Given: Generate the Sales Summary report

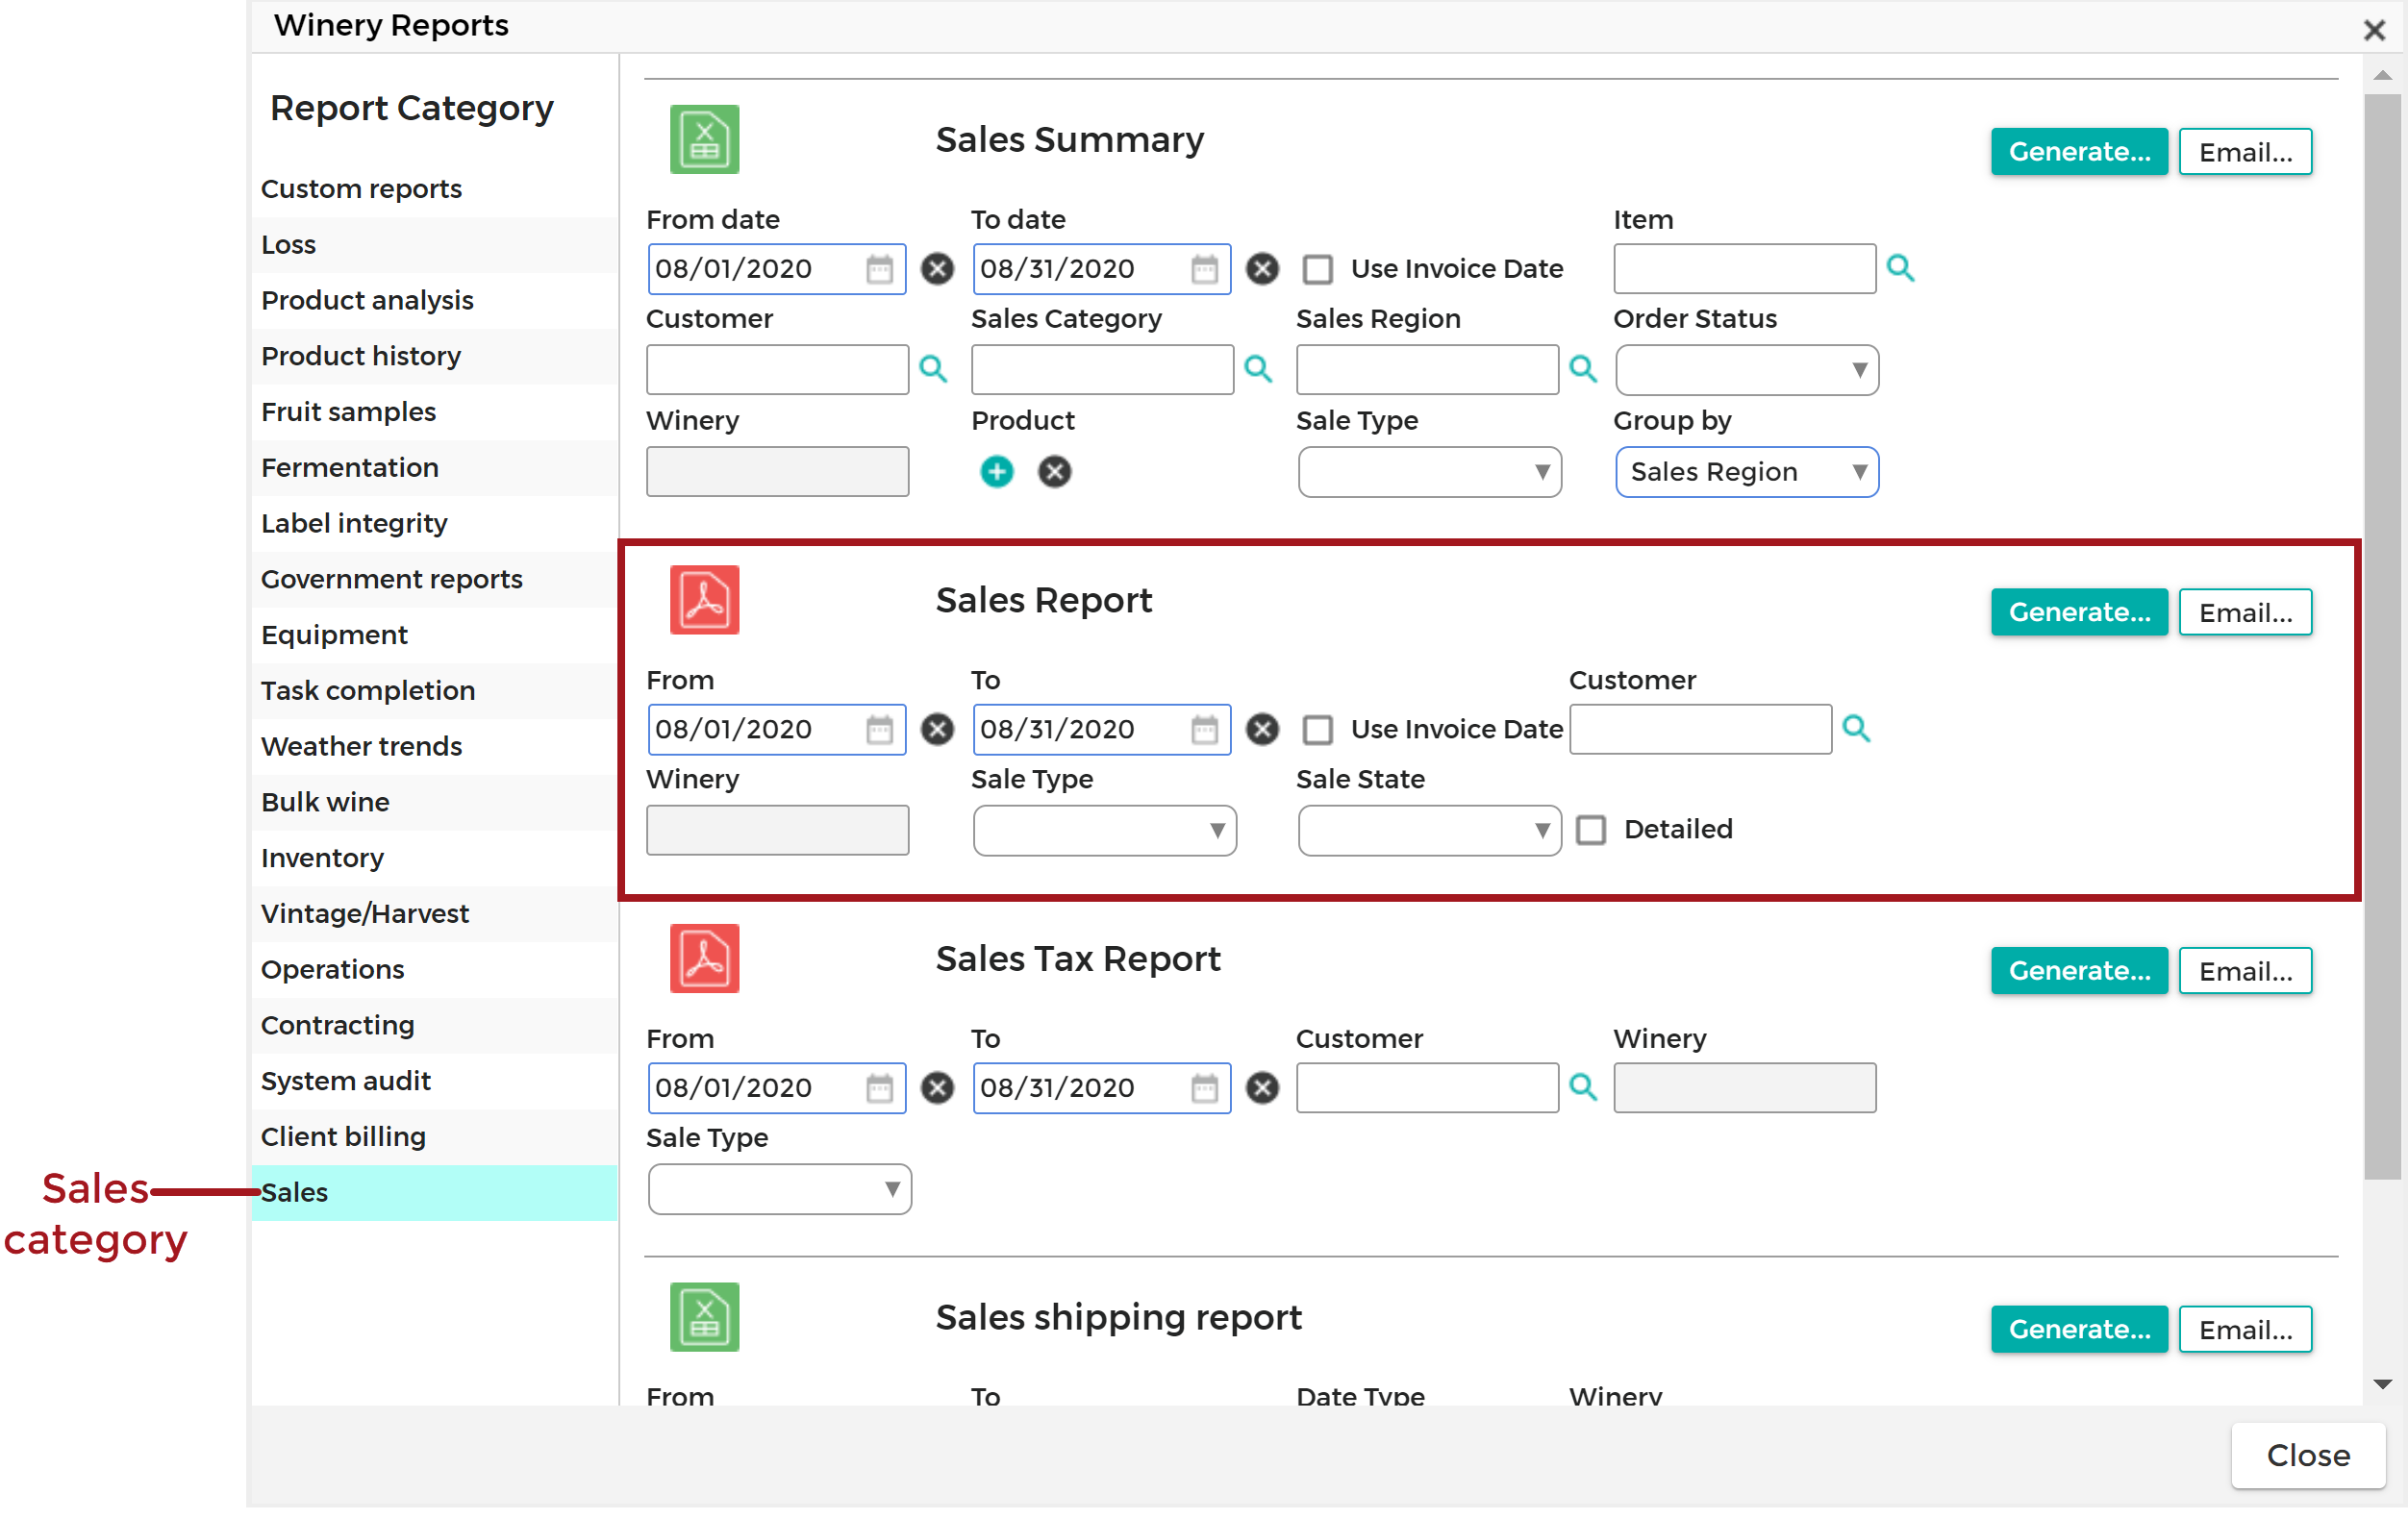Looking at the screenshot, I should 2078,152.
